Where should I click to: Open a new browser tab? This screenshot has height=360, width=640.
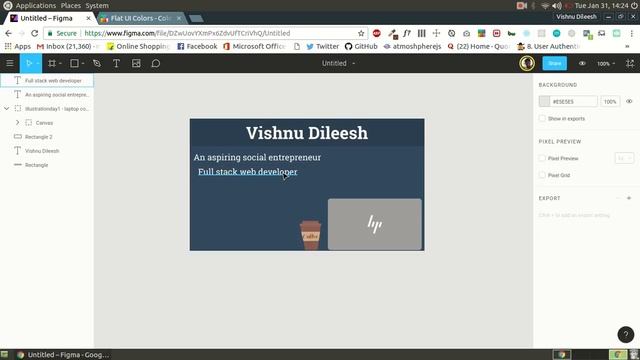pos(196,19)
